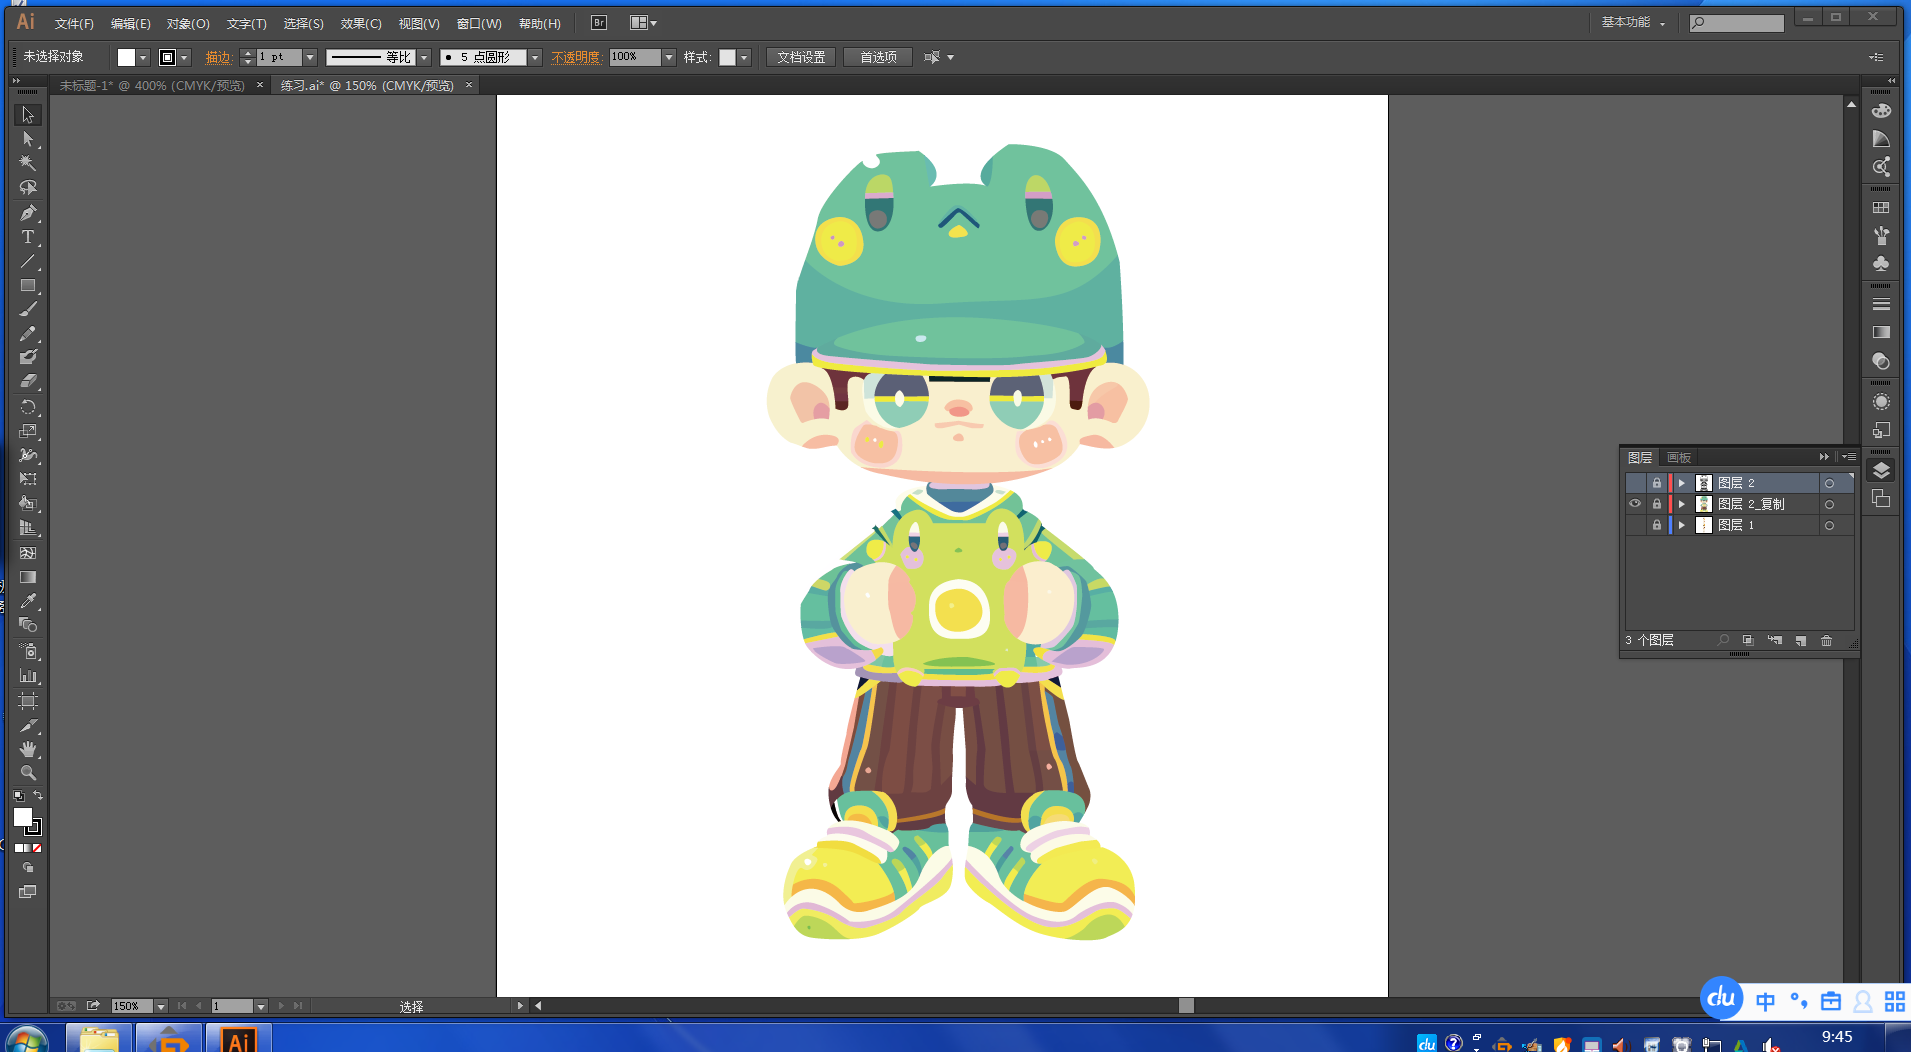
Task: Expand the 图层 2 layer contents
Action: point(1682,483)
